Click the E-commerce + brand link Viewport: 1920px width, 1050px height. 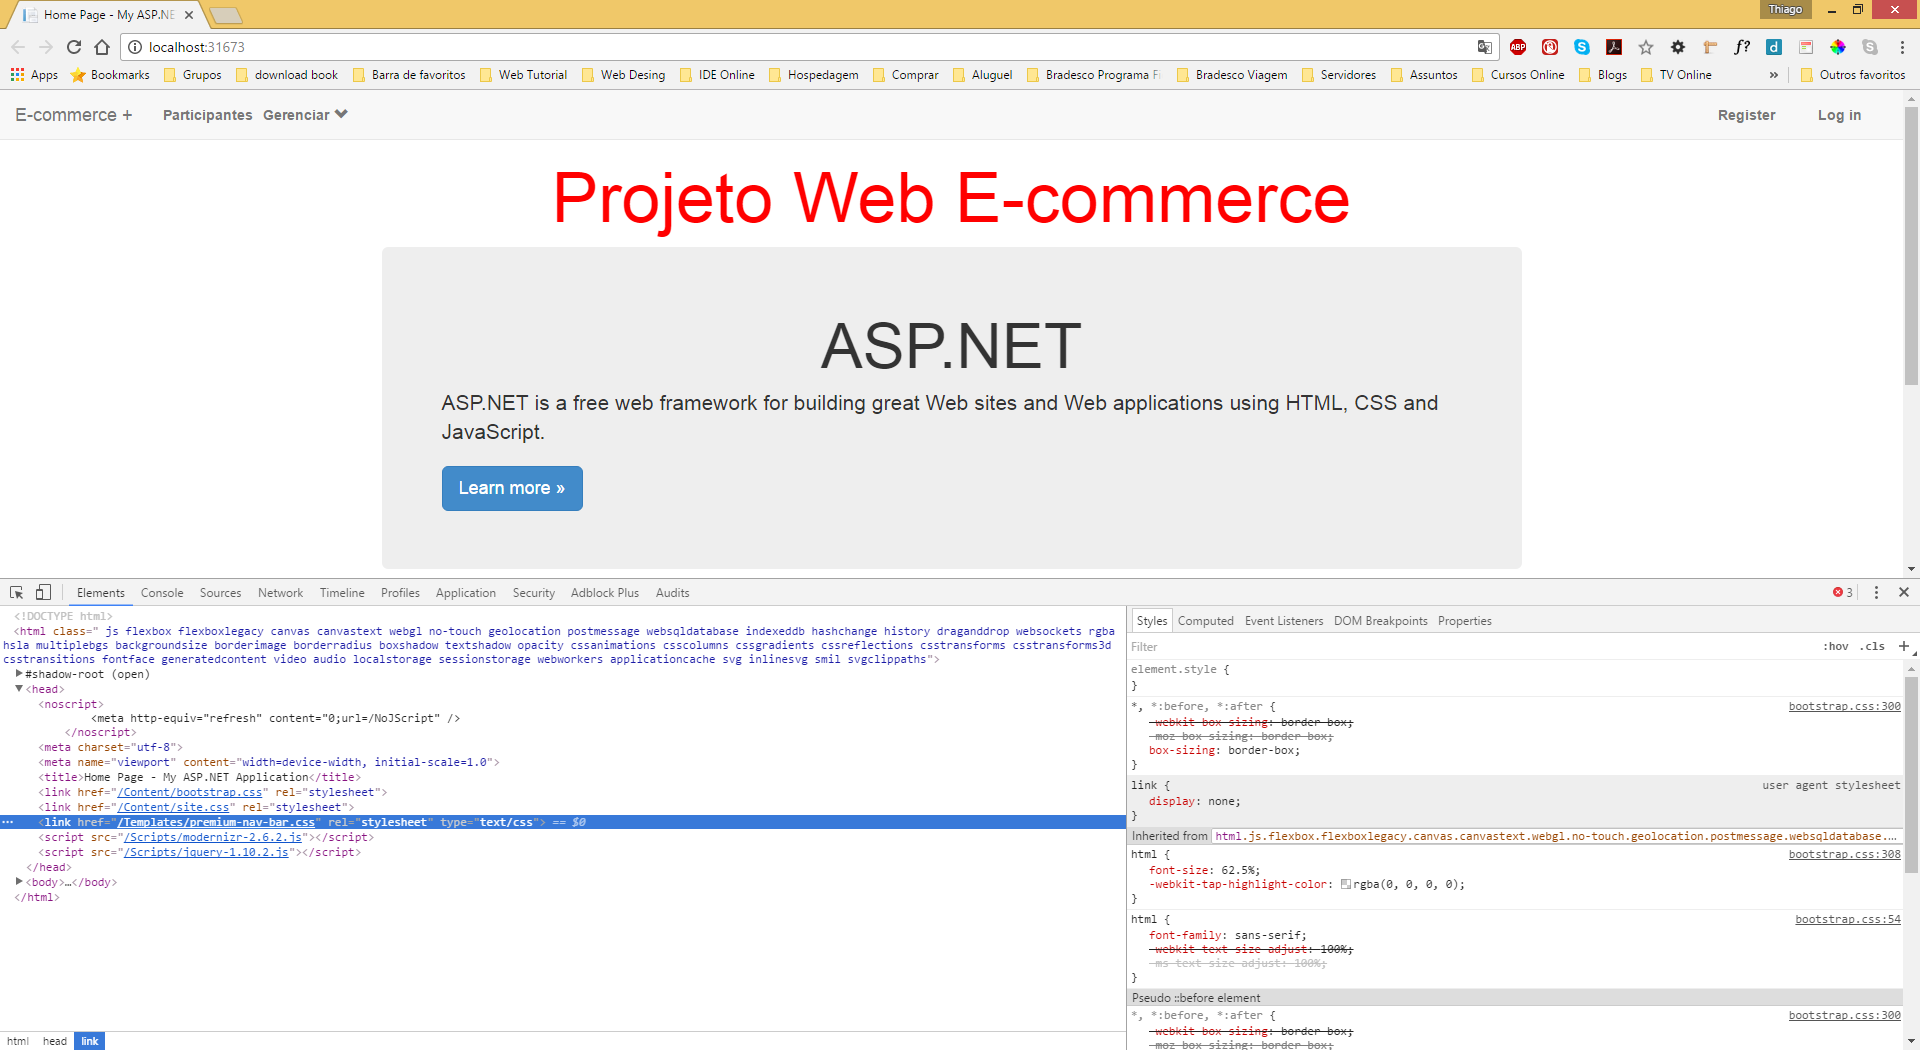click(x=74, y=115)
